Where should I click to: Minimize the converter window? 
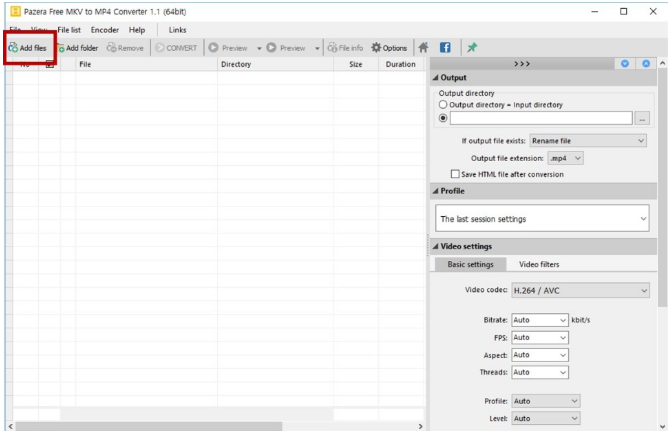pyautogui.click(x=594, y=12)
